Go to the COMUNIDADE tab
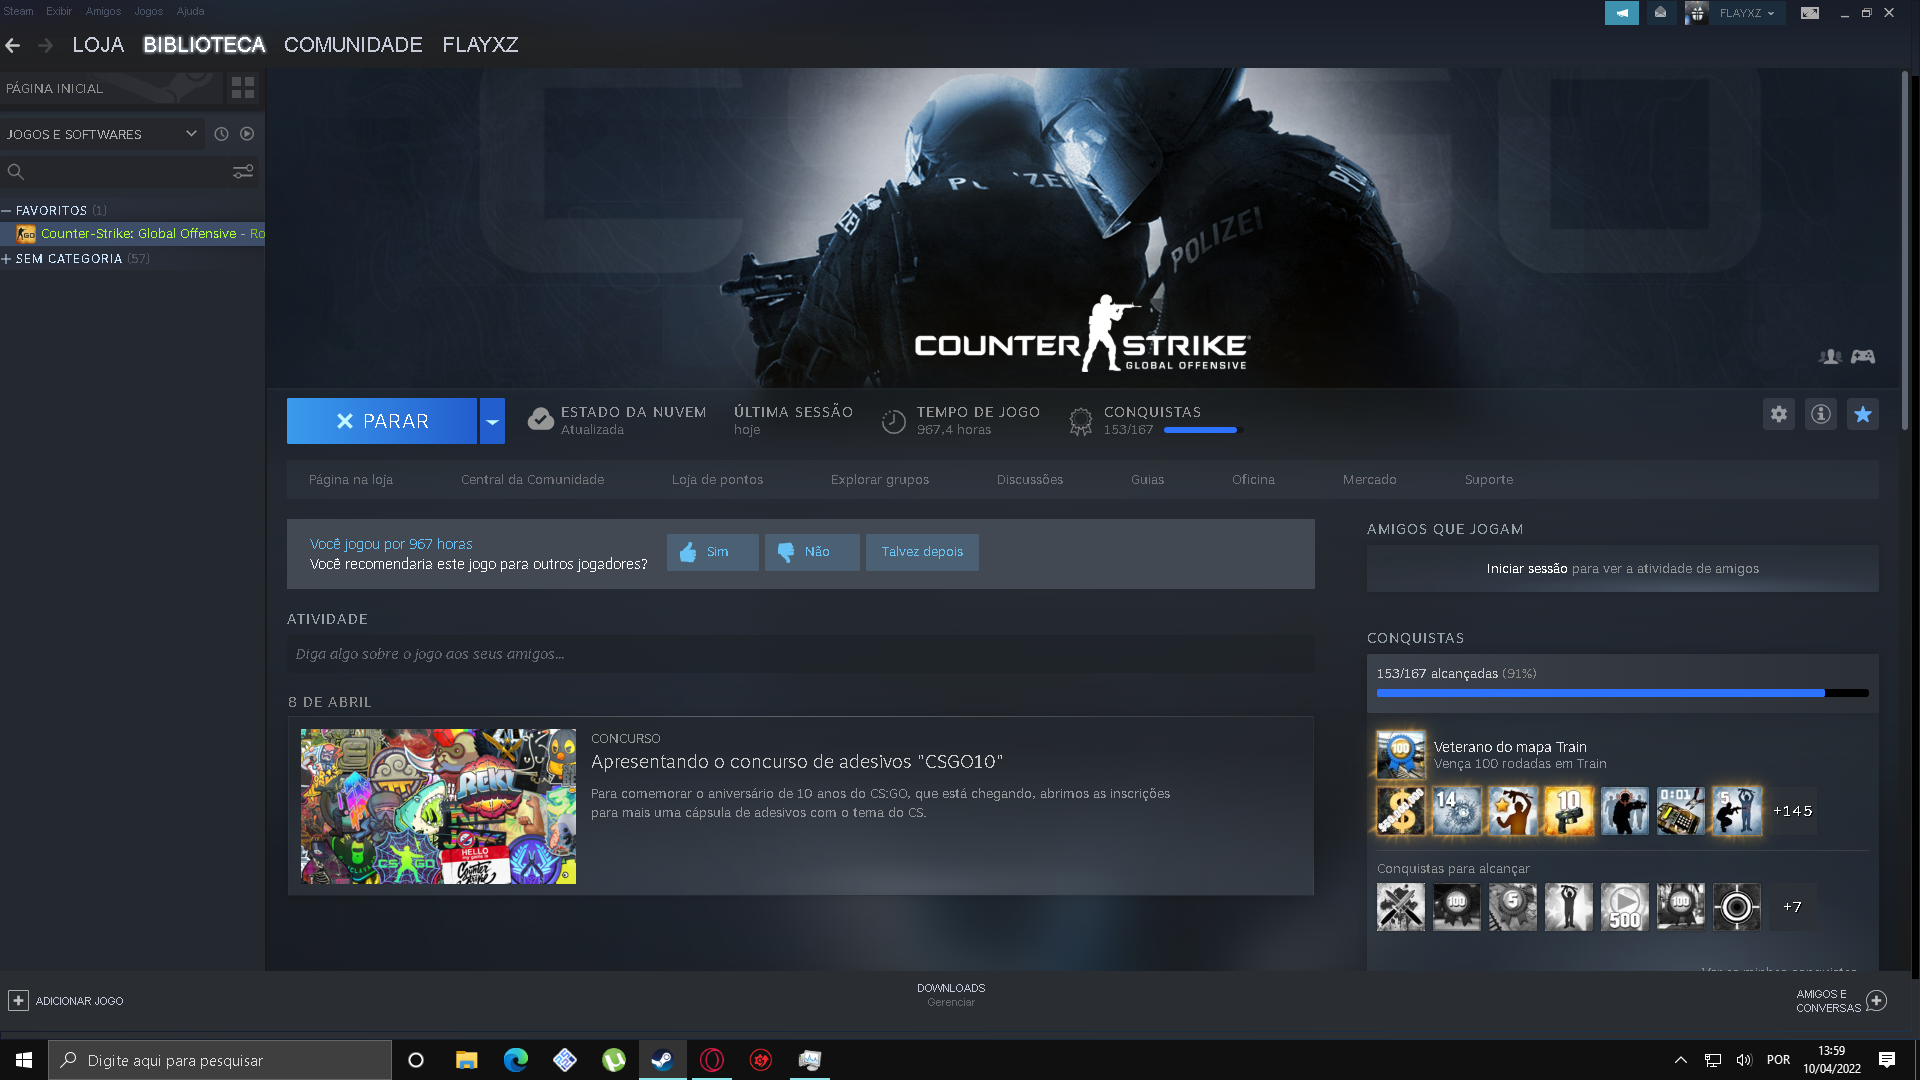 point(353,45)
